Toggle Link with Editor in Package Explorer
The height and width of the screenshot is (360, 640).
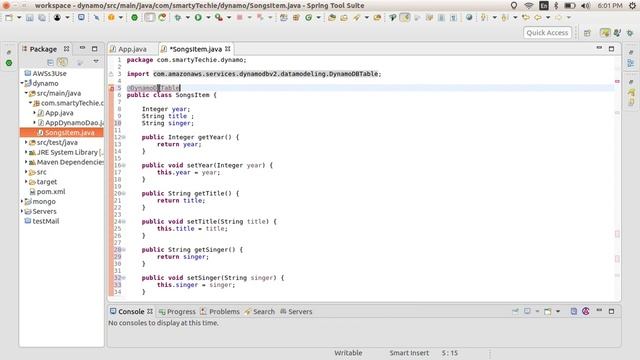tap(62, 62)
